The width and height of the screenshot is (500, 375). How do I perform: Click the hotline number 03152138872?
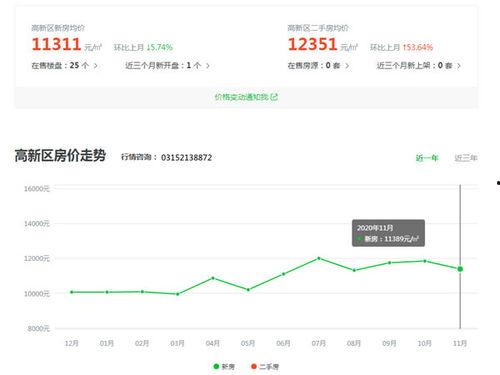(186, 157)
